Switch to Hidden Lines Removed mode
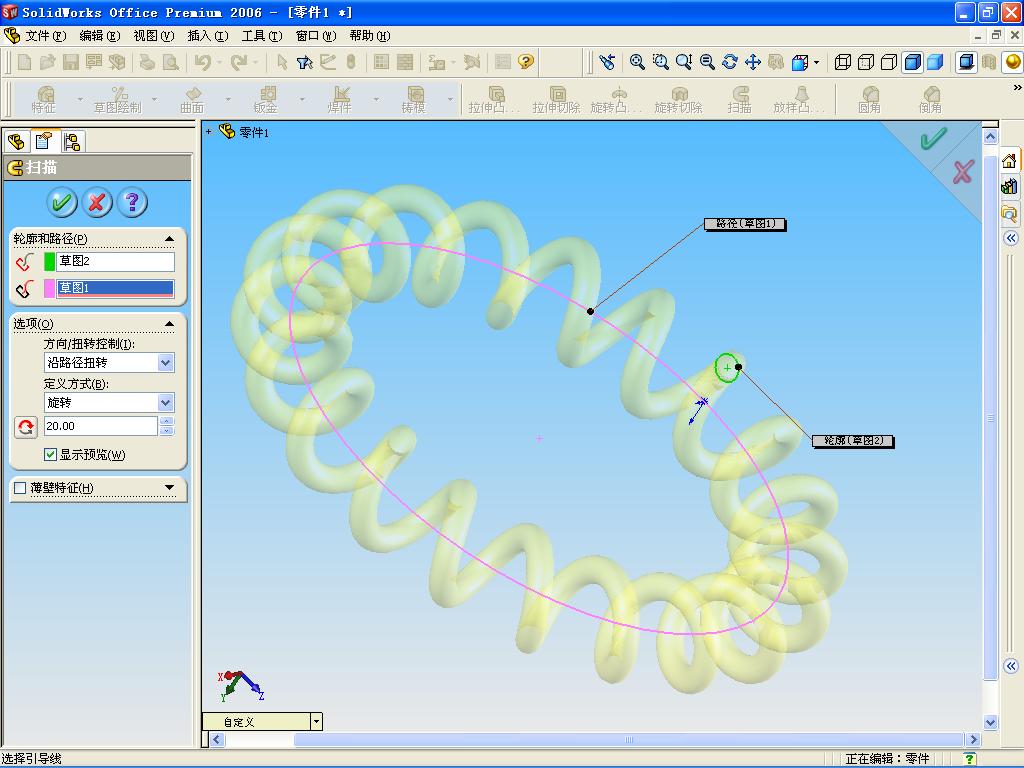 888,62
